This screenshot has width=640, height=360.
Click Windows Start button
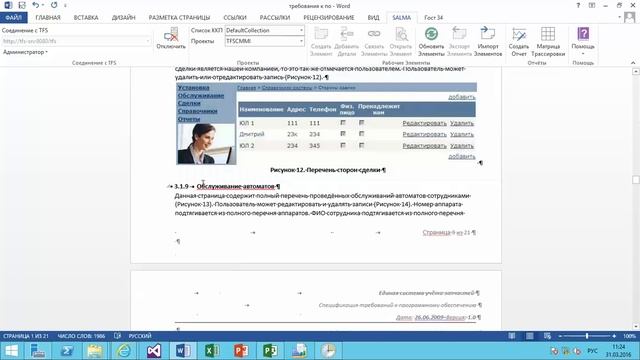click(x=11, y=351)
